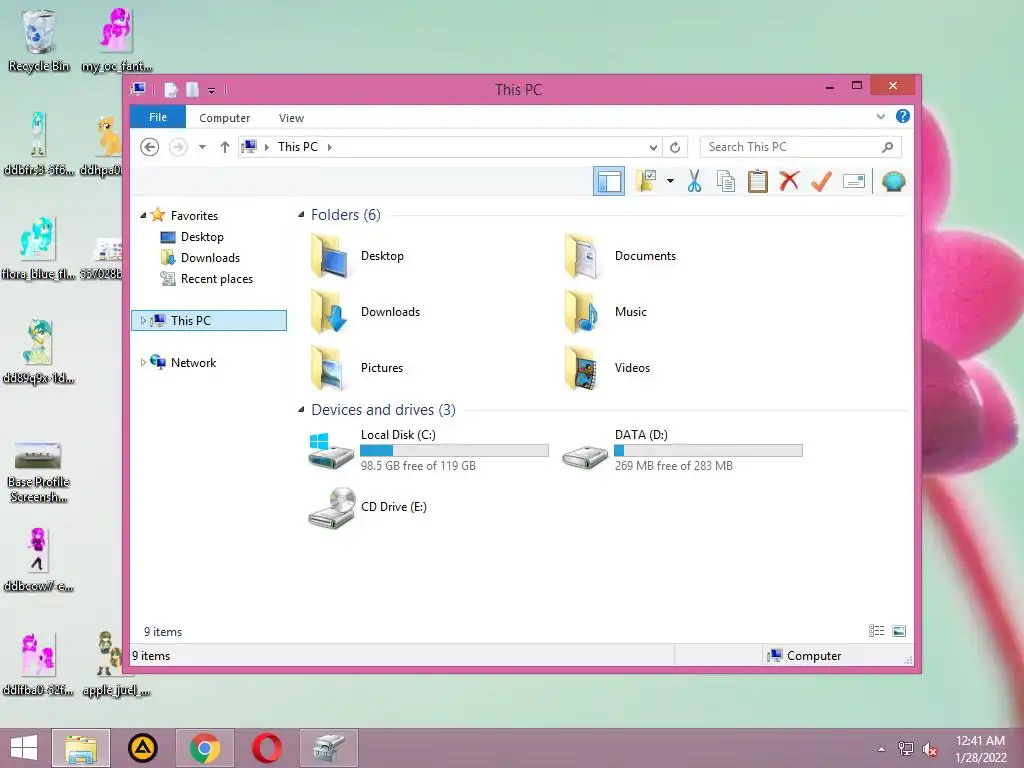This screenshot has width=1024, height=768.
Task: Switch to large icons view icon
Action: pyautogui.click(x=899, y=631)
